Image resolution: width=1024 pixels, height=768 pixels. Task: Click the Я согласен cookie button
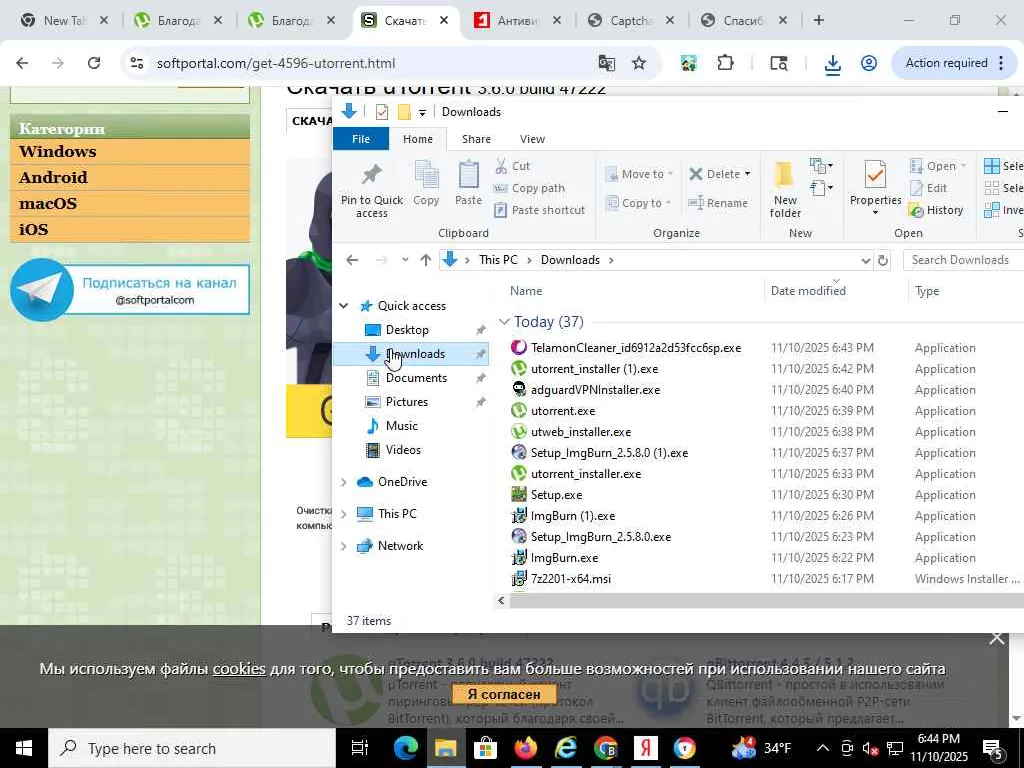pos(504,694)
